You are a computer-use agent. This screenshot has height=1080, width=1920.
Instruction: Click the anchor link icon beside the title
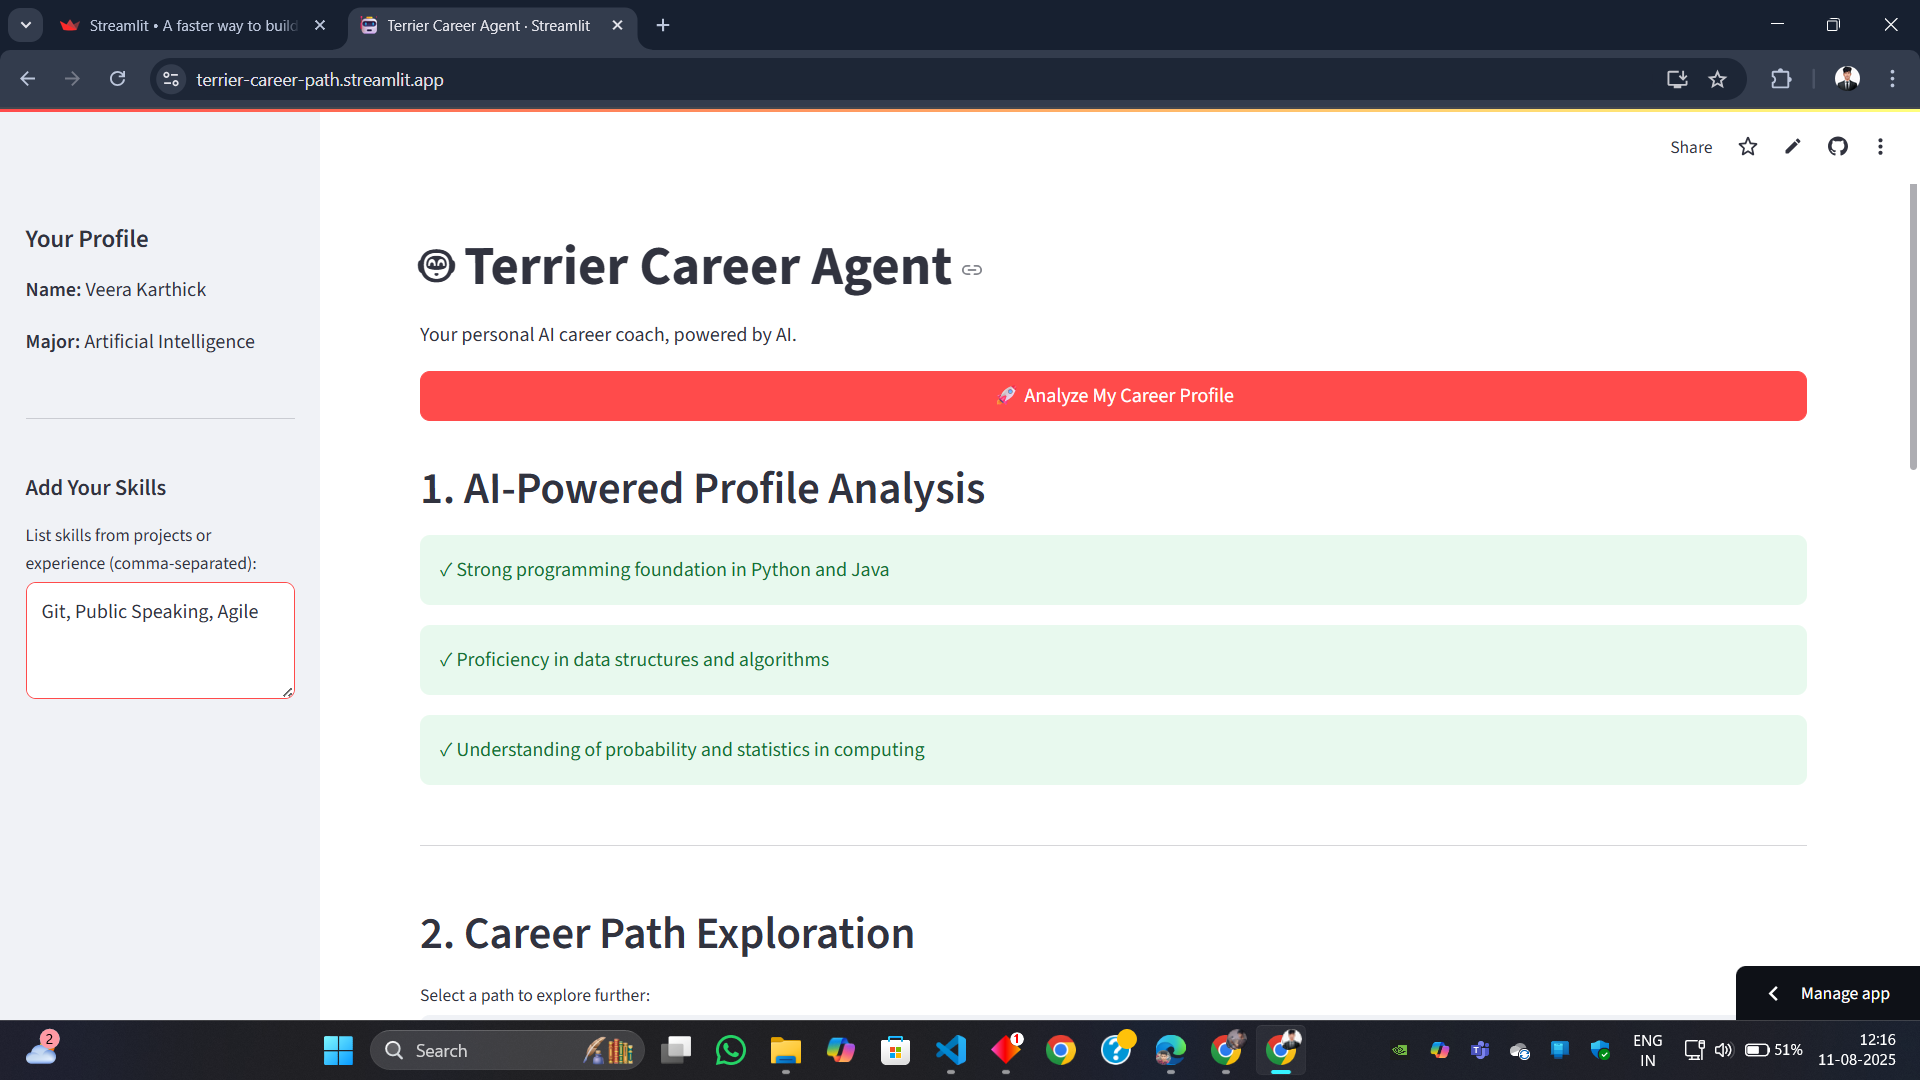pyautogui.click(x=972, y=270)
